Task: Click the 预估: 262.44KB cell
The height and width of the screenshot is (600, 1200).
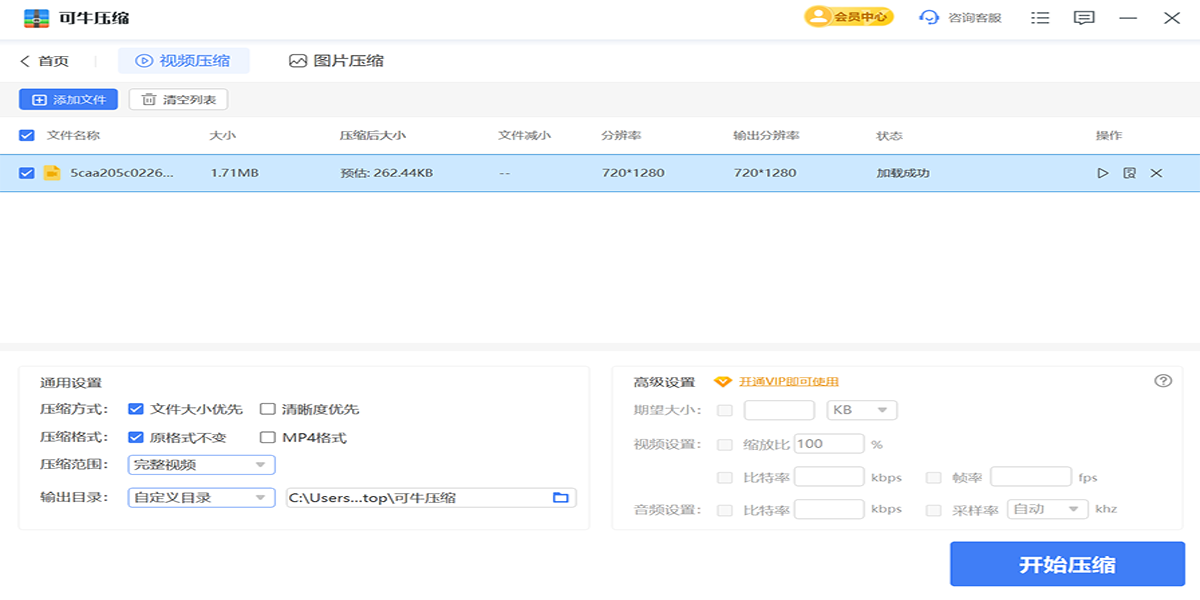Action: click(387, 173)
